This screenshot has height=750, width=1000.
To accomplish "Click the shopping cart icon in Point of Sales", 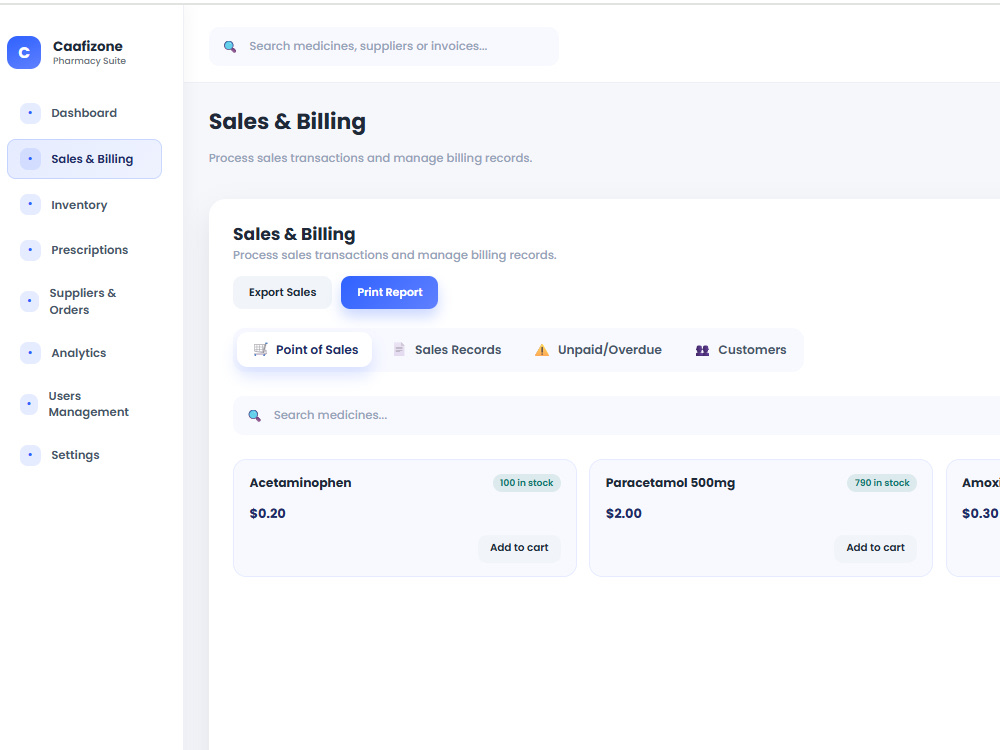I will pyautogui.click(x=260, y=349).
